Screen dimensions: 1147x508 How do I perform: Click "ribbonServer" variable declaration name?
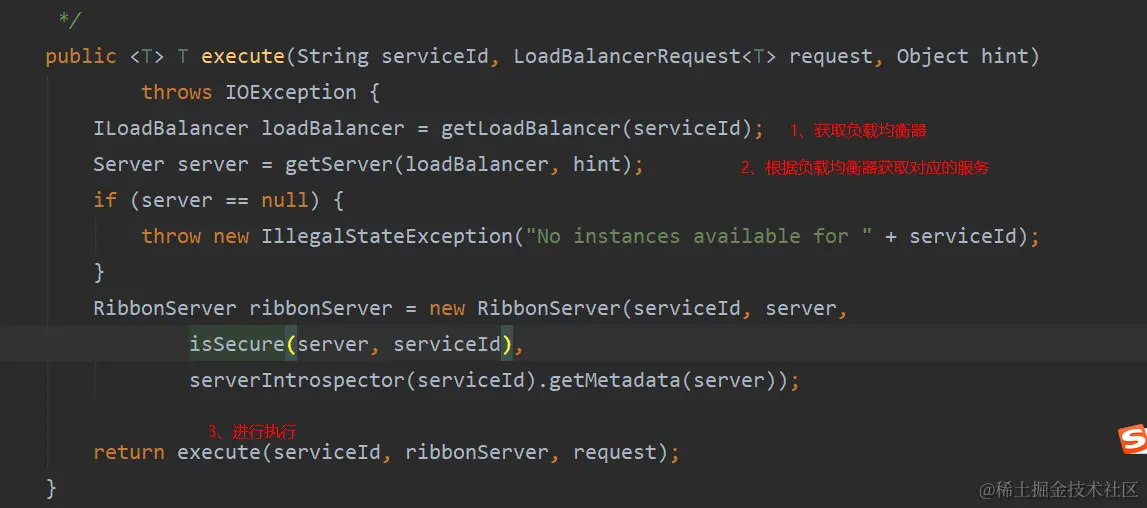[321, 308]
